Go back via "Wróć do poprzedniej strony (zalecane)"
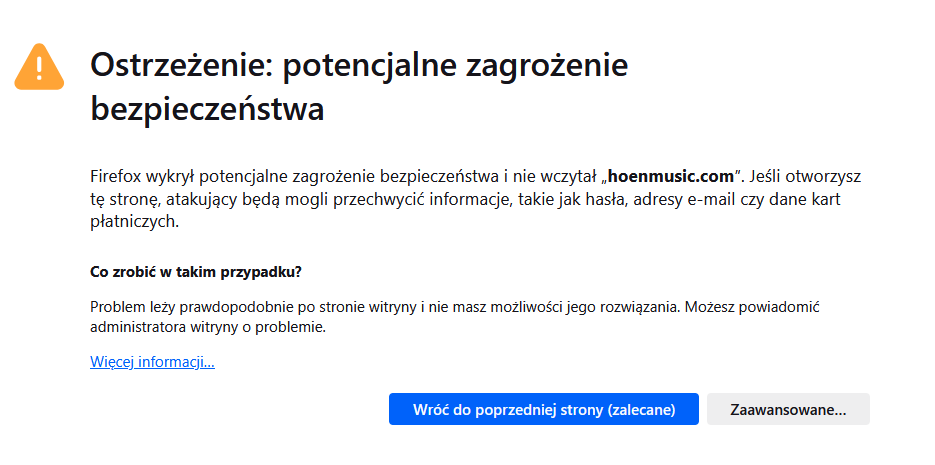935x465 pixels. click(544, 410)
